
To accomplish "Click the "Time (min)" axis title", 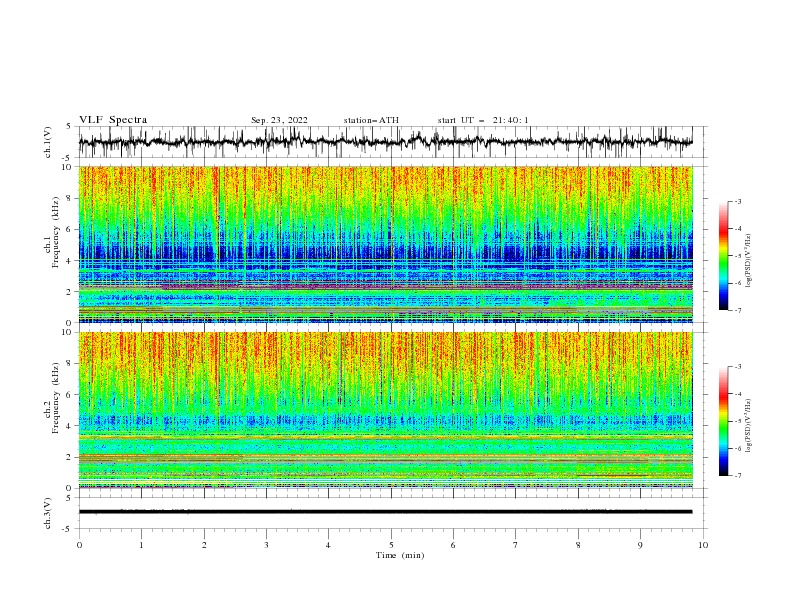I will 400,555.
